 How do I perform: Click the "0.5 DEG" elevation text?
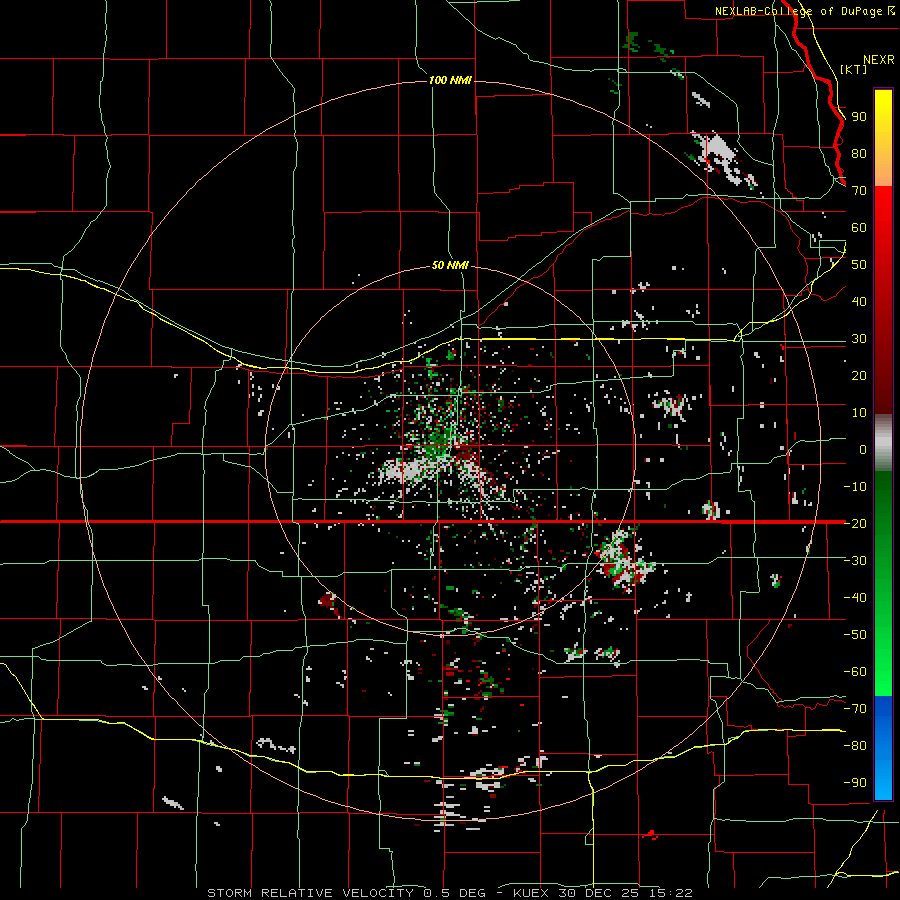point(455,893)
